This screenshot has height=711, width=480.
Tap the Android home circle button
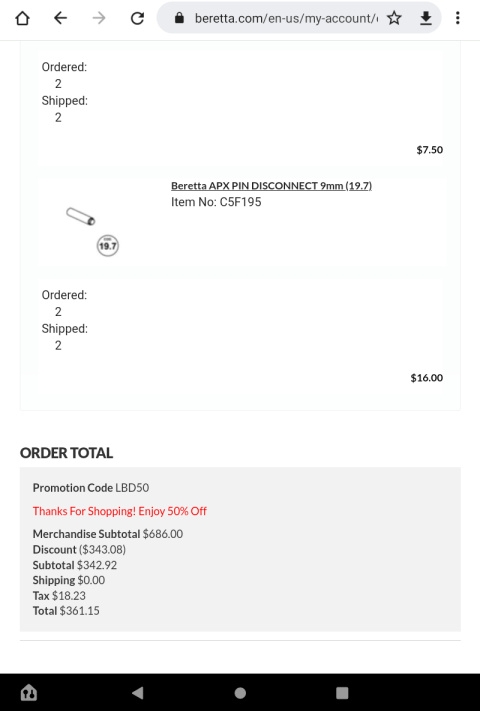click(240, 692)
